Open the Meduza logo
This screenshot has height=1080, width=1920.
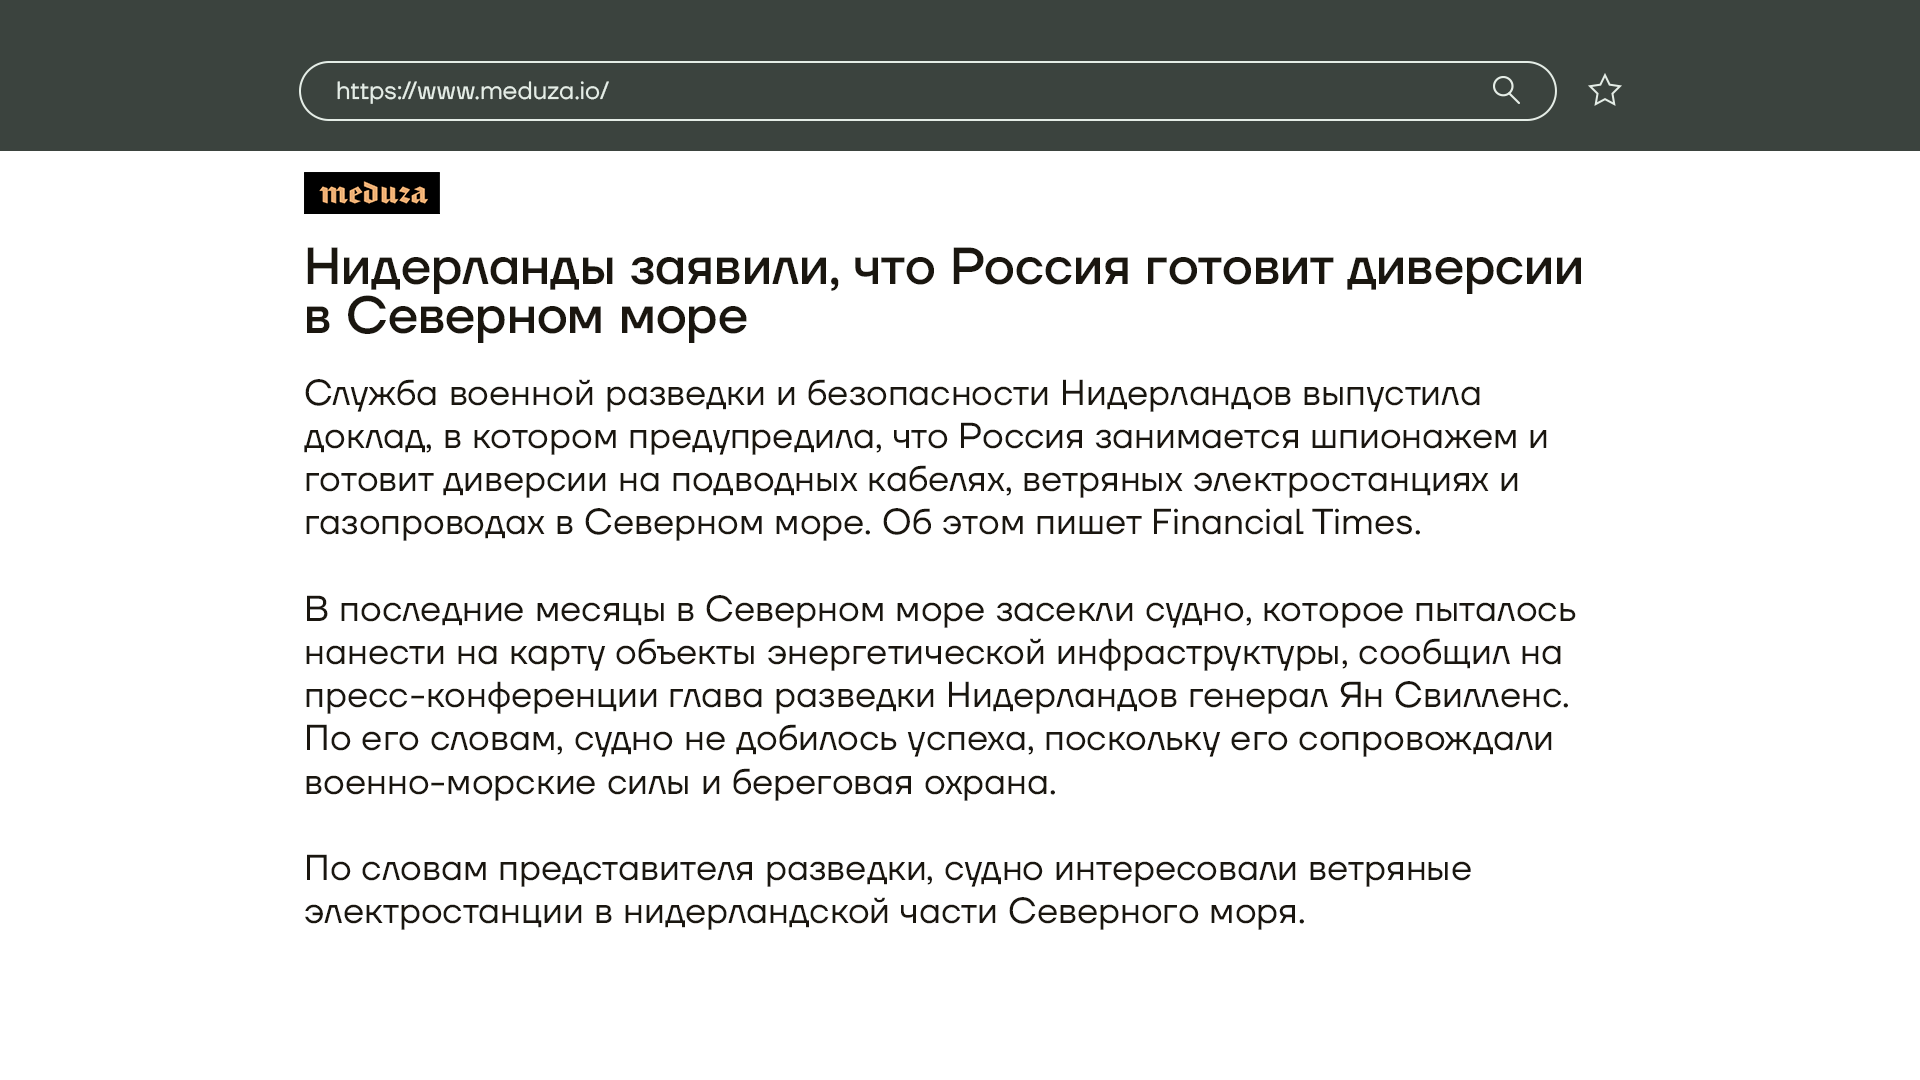(x=371, y=193)
